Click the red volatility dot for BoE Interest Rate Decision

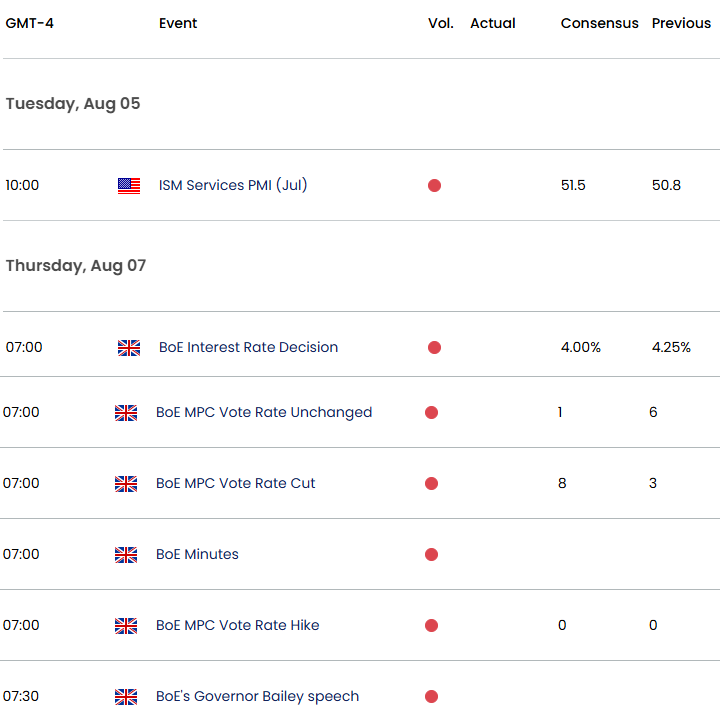(x=434, y=348)
